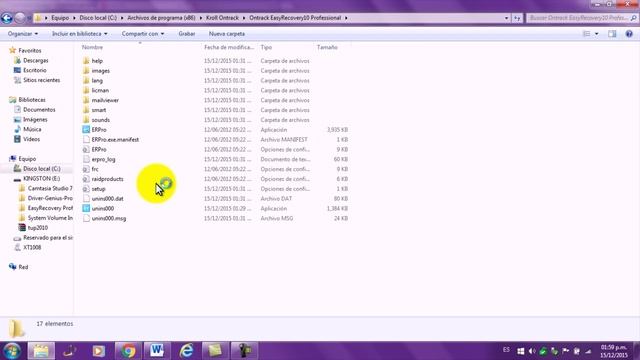Image resolution: width=640 pixels, height=360 pixels.
Task: Select the frc configuration file
Action: click(x=95, y=169)
